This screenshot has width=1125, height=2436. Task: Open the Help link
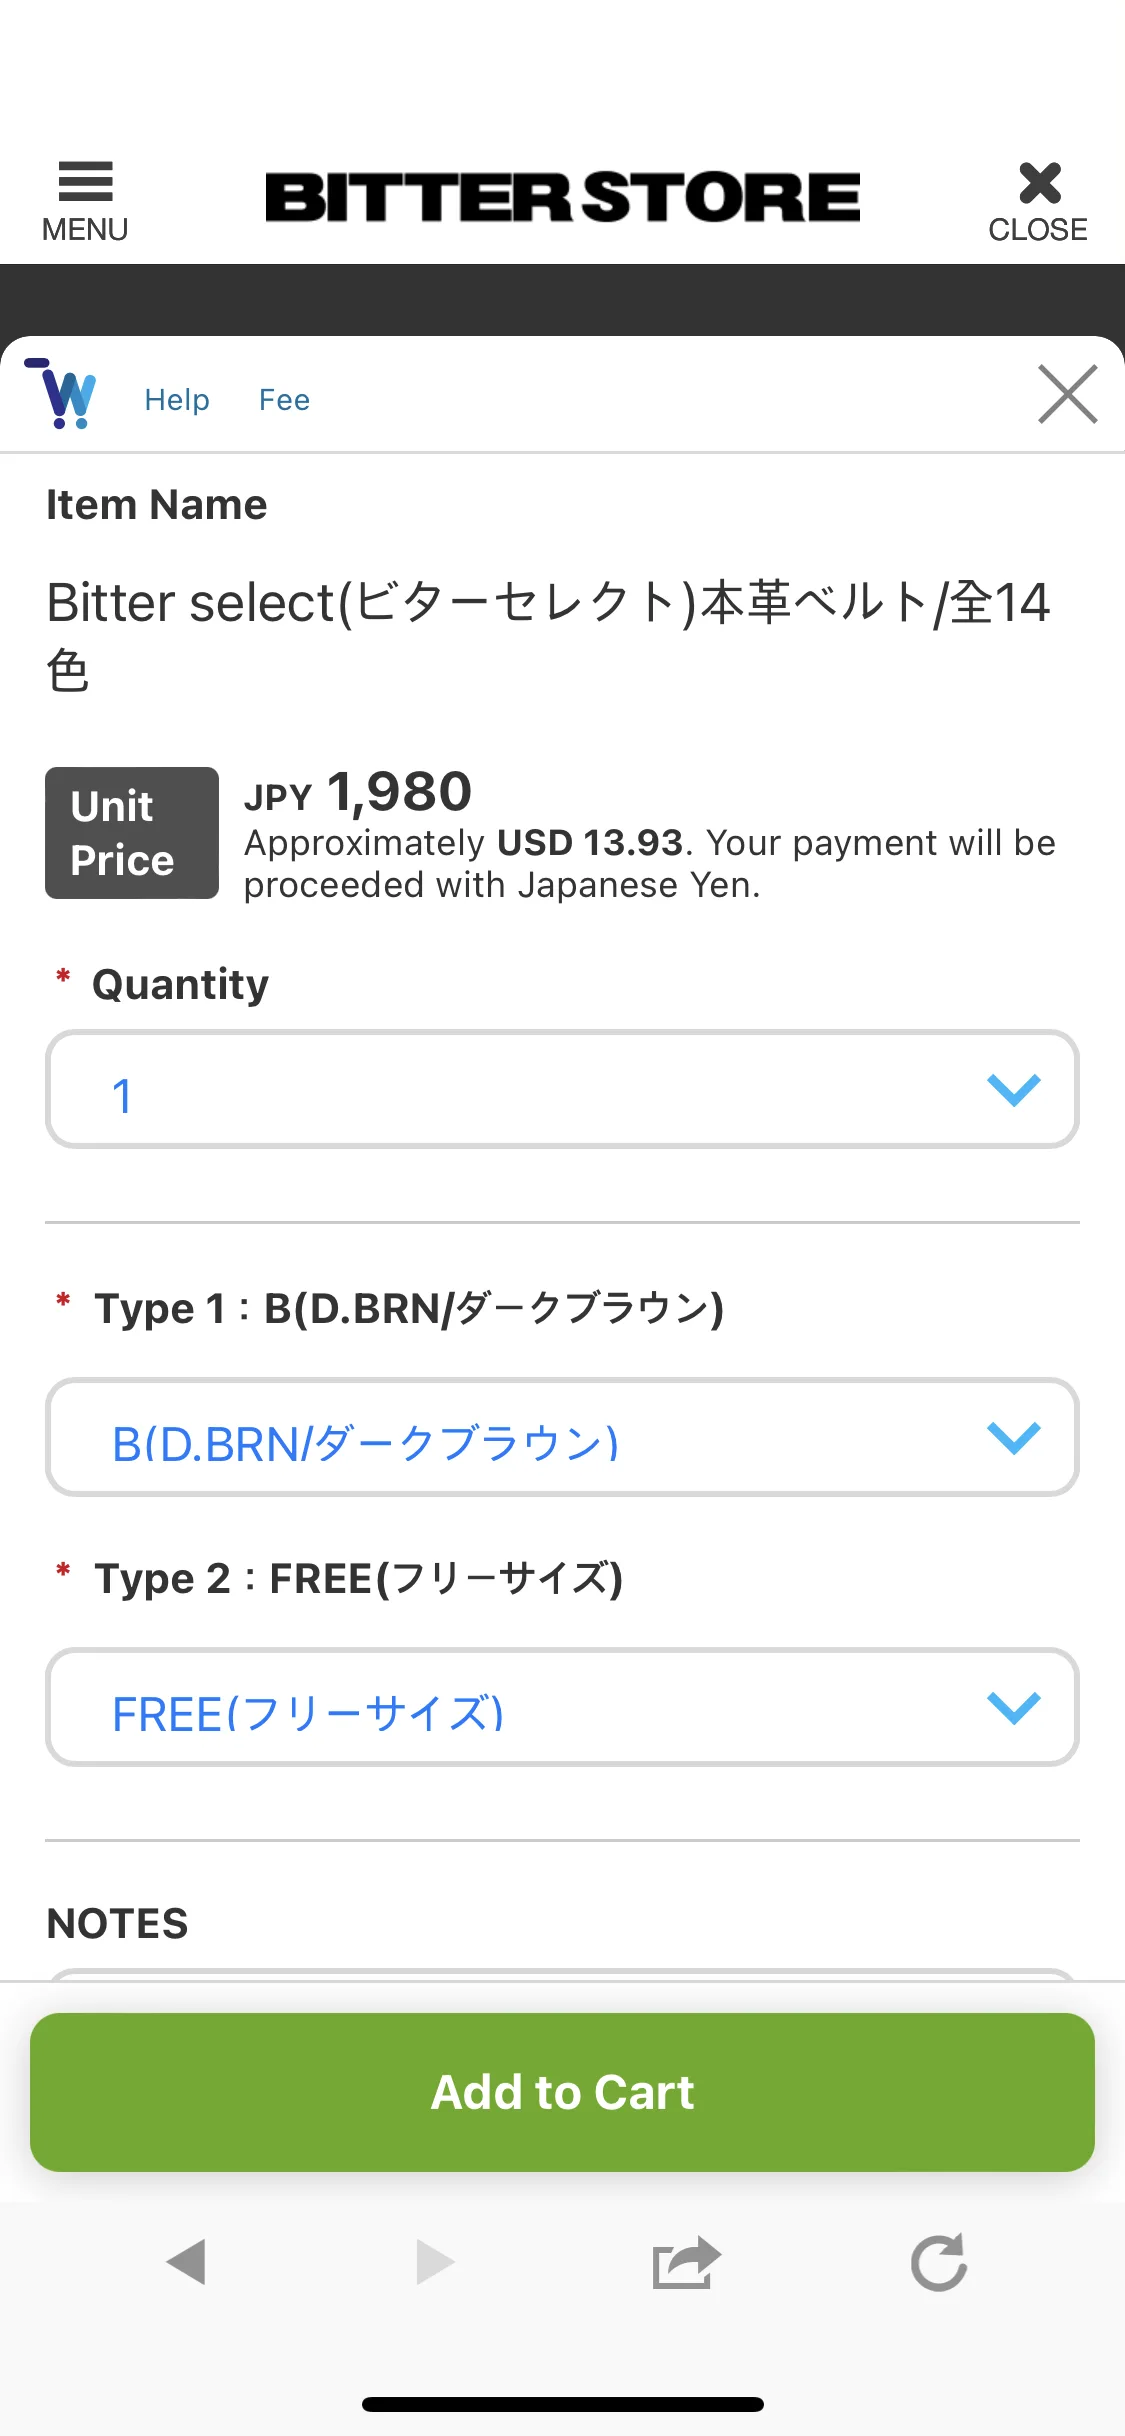click(177, 400)
